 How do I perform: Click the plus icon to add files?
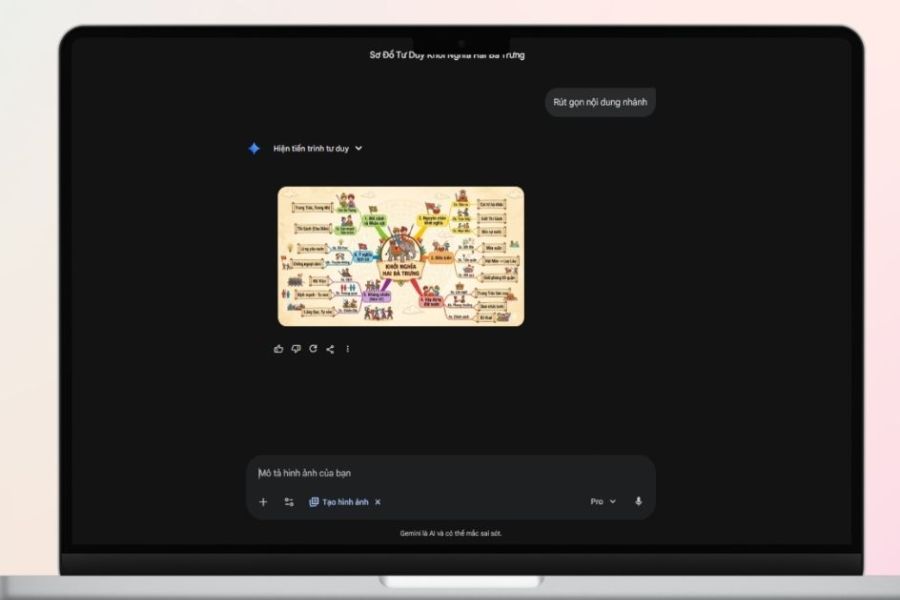click(x=263, y=502)
